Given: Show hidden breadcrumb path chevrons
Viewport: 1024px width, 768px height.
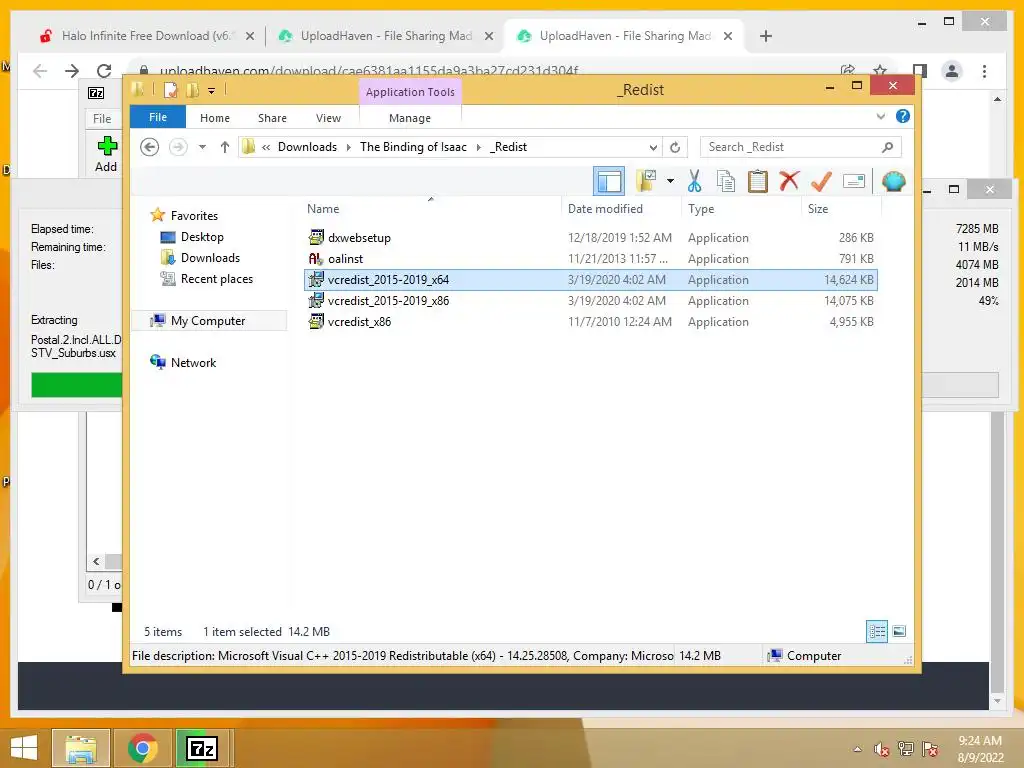Looking at the screenshot, I should (266, 147).
